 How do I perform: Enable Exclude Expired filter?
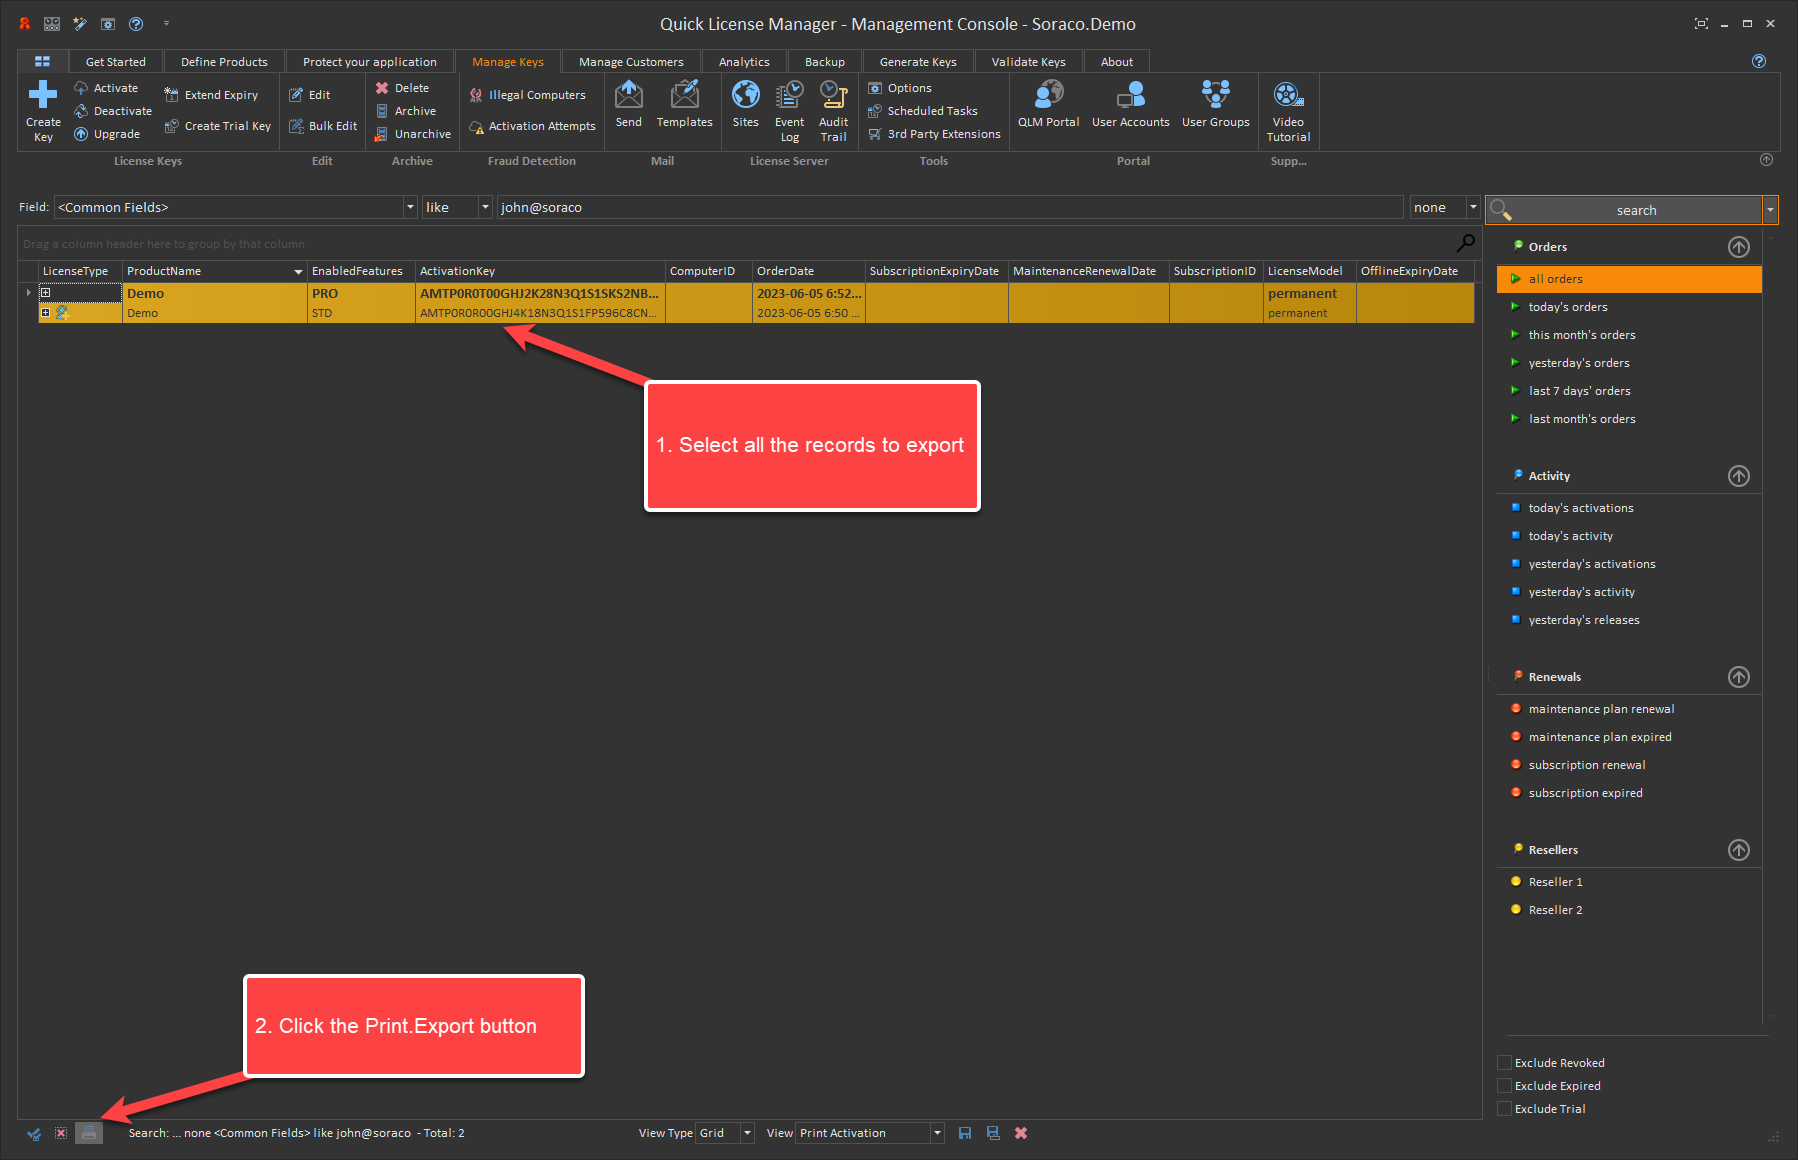pos(1504,1085)
